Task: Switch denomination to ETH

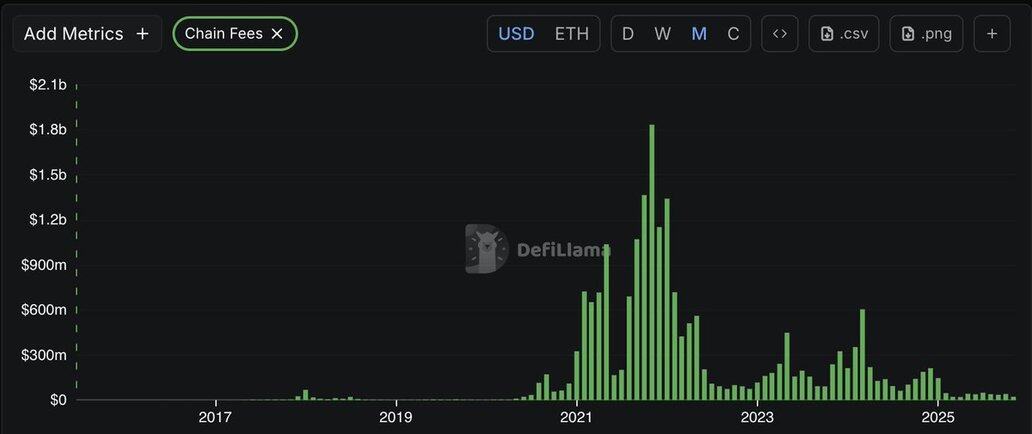Action: [x=572, y=33]
